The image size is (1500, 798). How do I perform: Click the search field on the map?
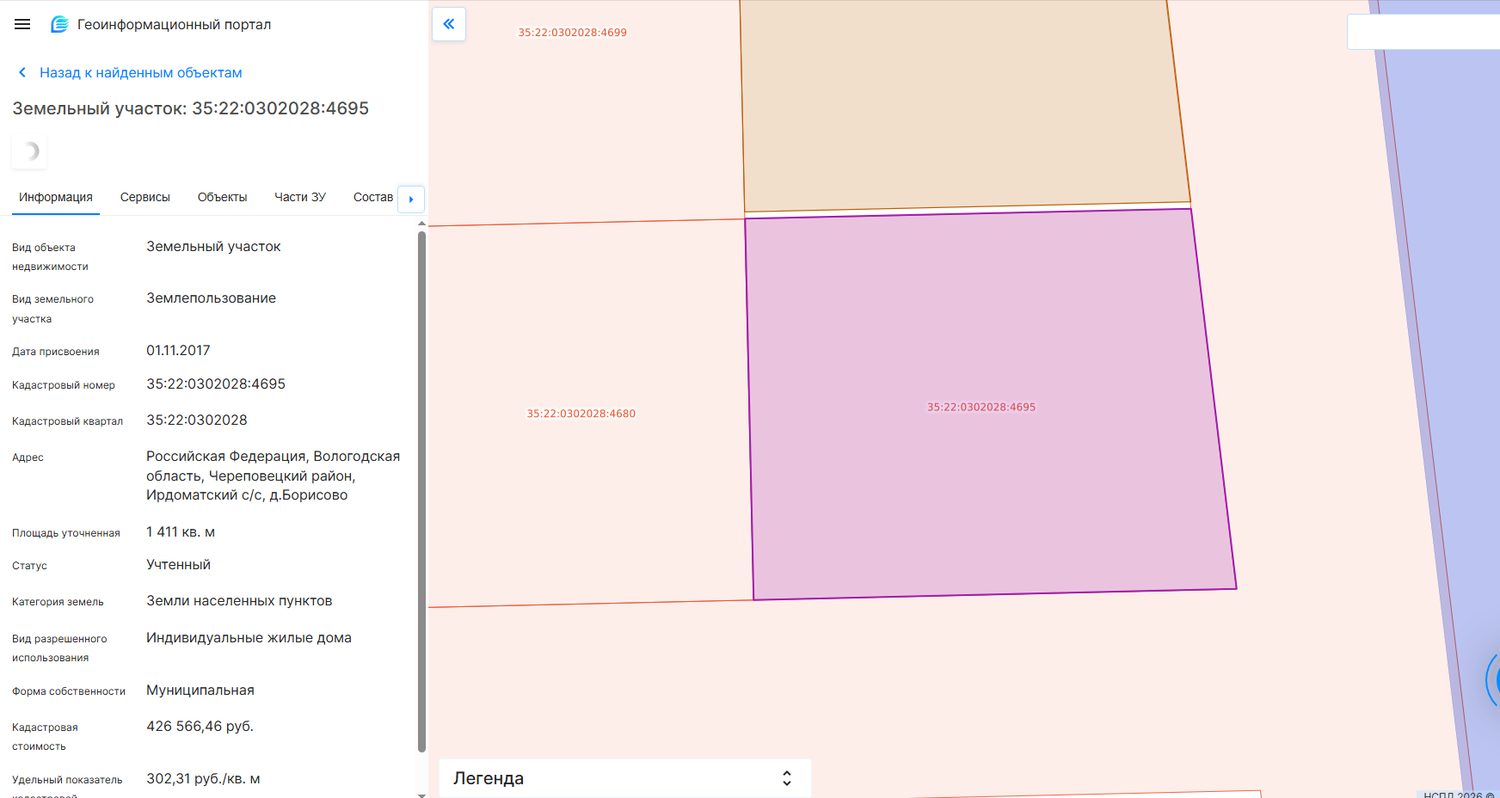pos(1423,32)
